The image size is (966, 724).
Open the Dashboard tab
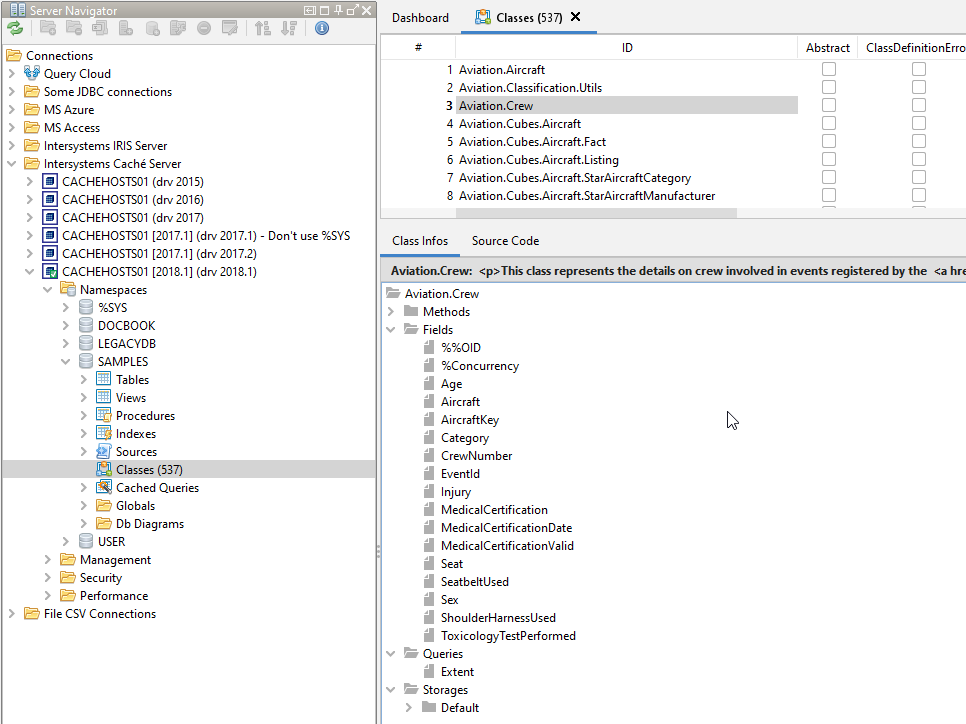pyautogui.click(x=420, y=18)
